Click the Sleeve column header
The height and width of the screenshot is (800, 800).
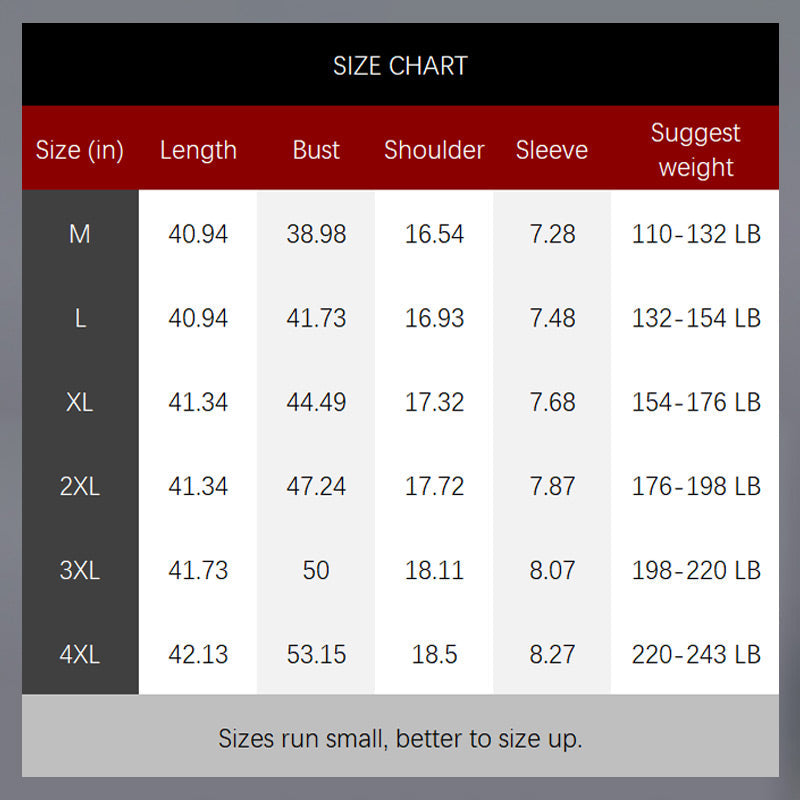(x=552, y=150)
